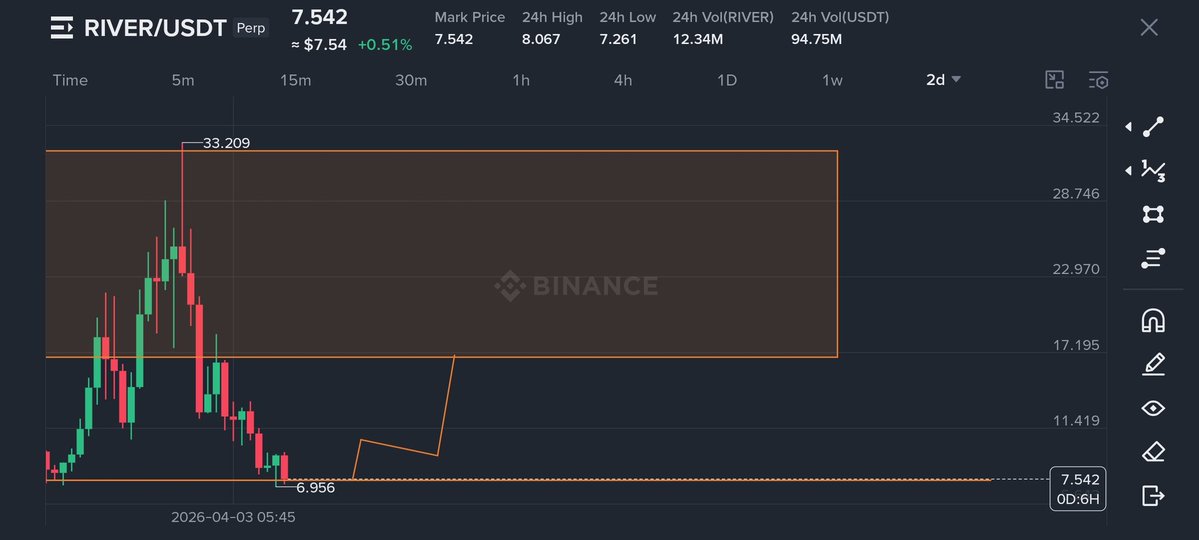The image size is (1199, 540).
Task: Select the eraser tool
Action: point(1153,451)
